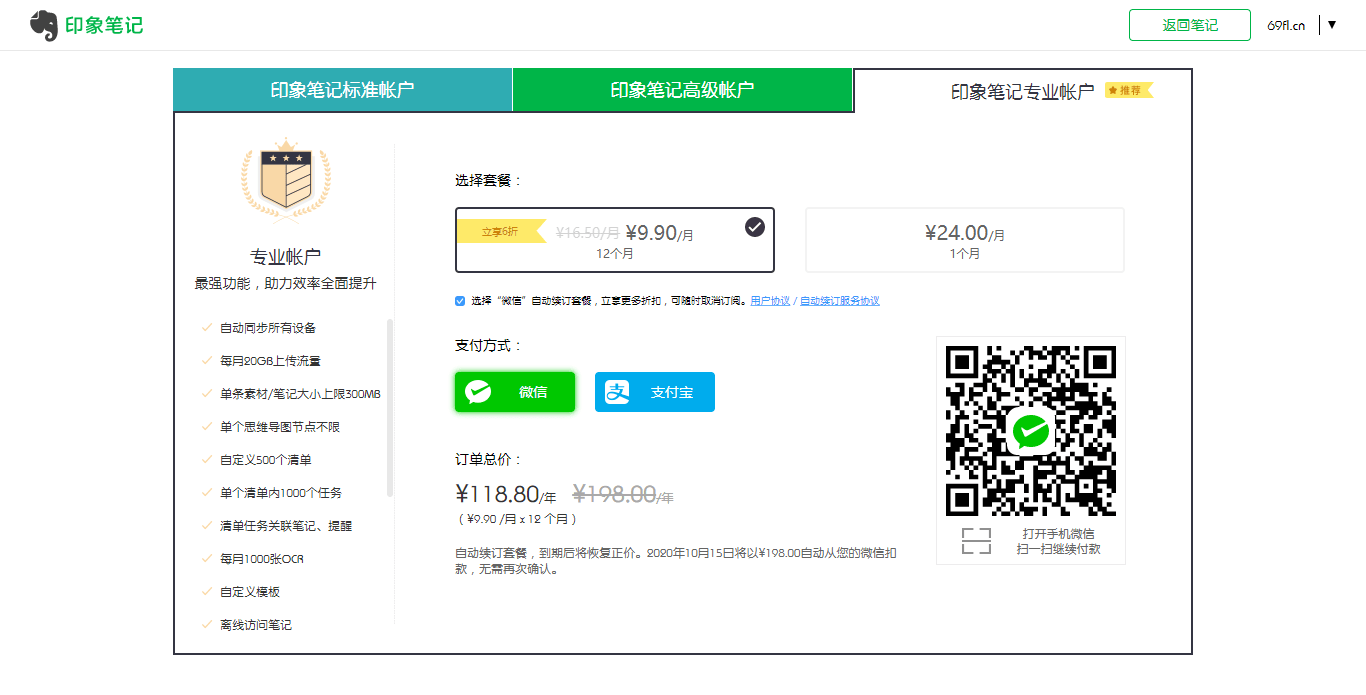The image size is (1366, 695).
Task: Open the account dropdown arrow next to 69fl.cn
Action: coord(1331,25)
